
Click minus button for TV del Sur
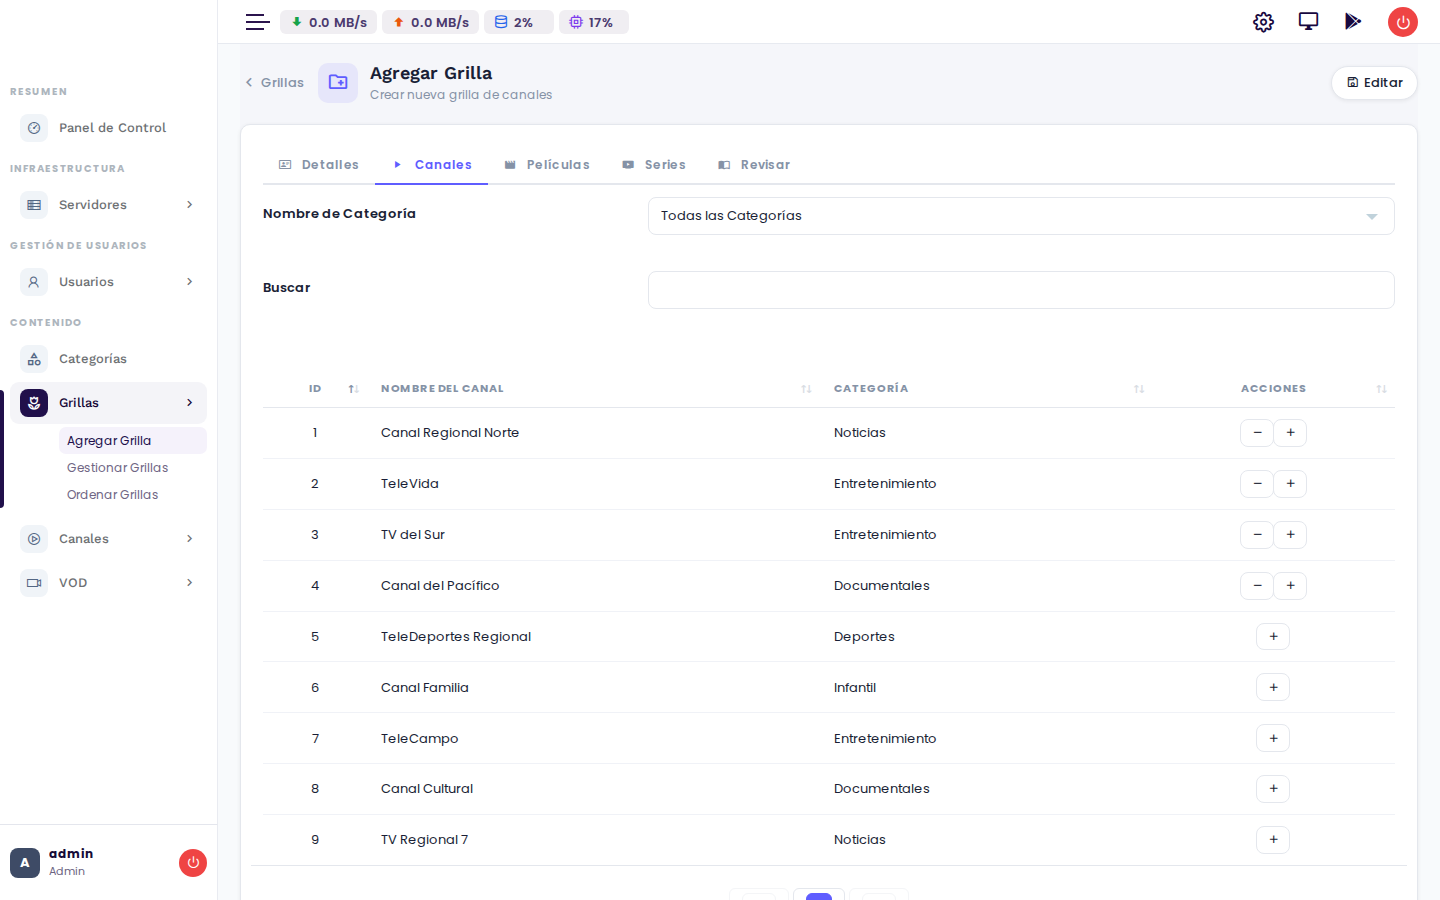pos(1257,535)
